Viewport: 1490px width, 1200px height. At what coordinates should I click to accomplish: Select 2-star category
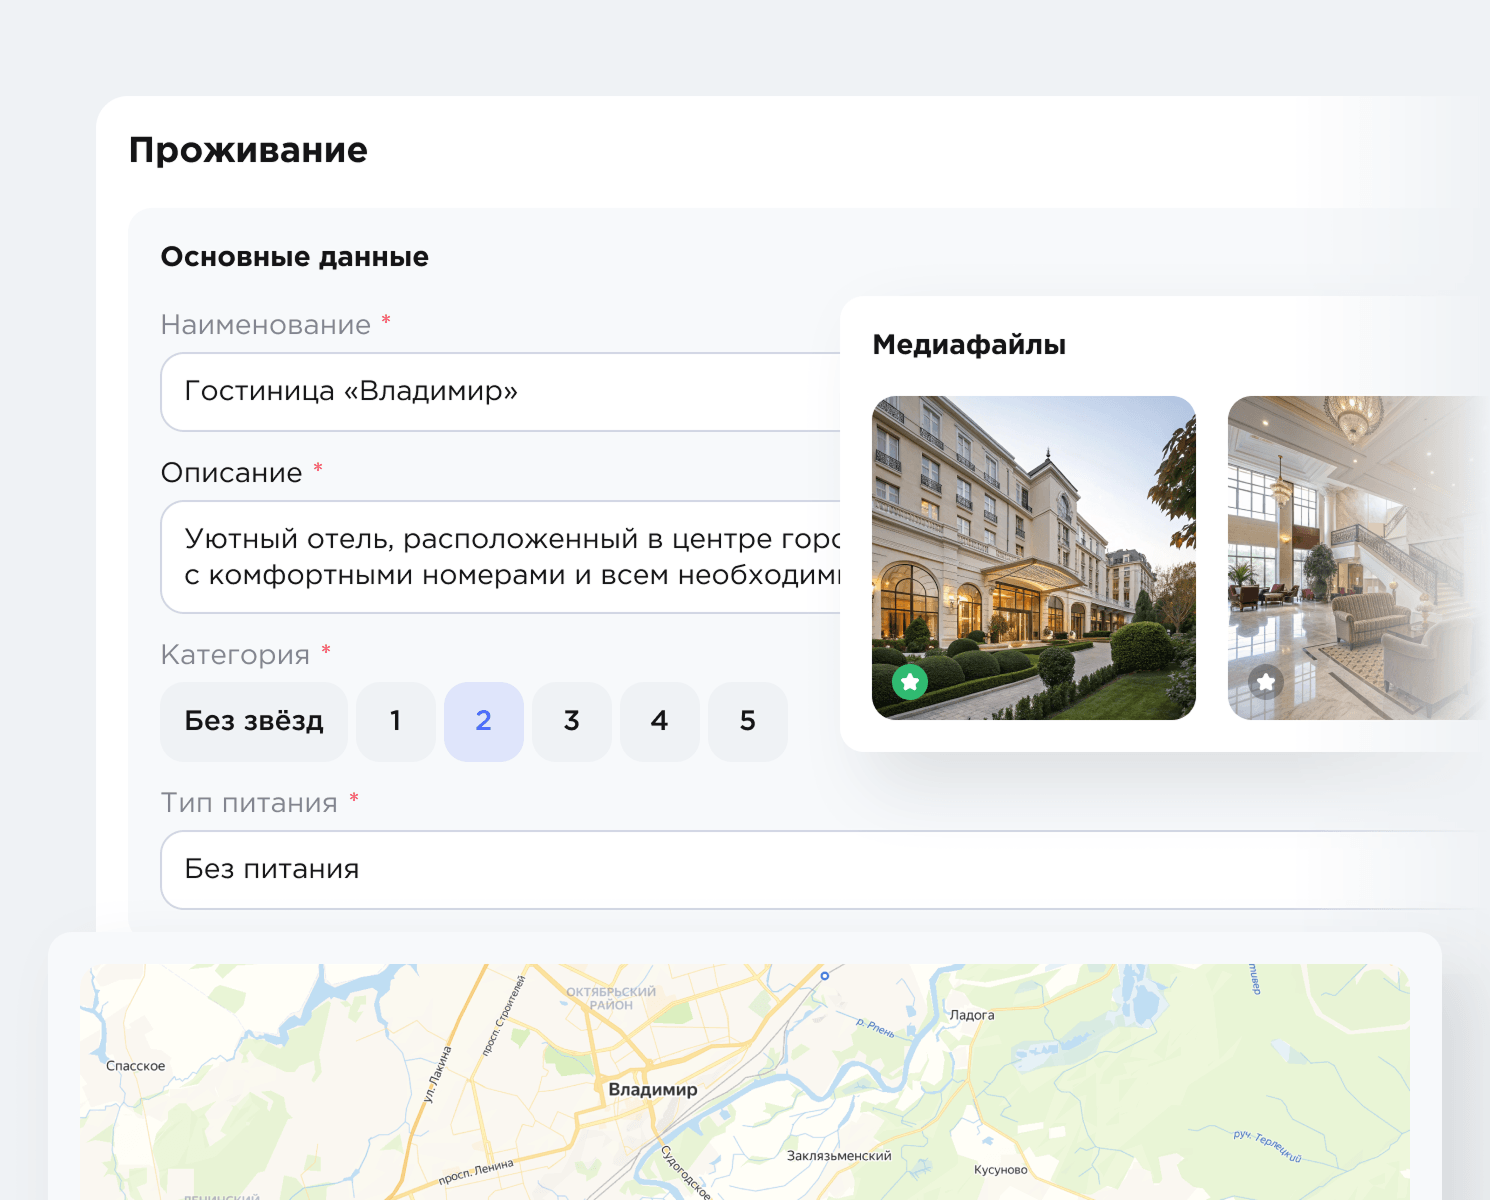tap(484, 722)
